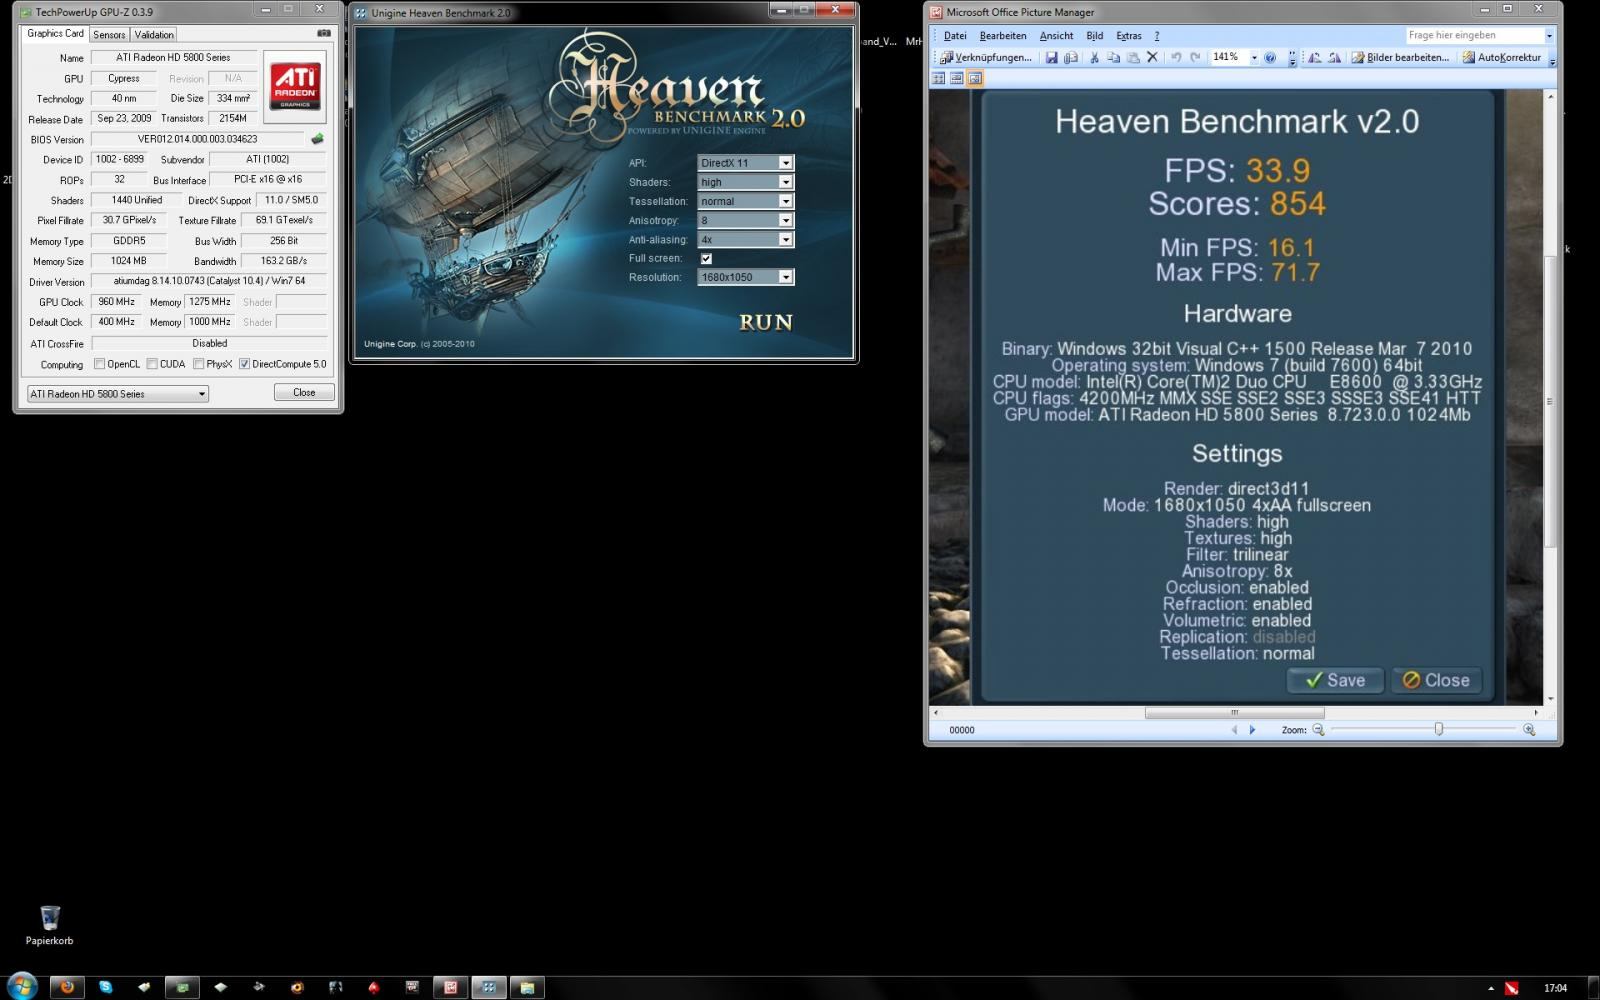Open the Shaders dropdown set to high

coord(745,182)
